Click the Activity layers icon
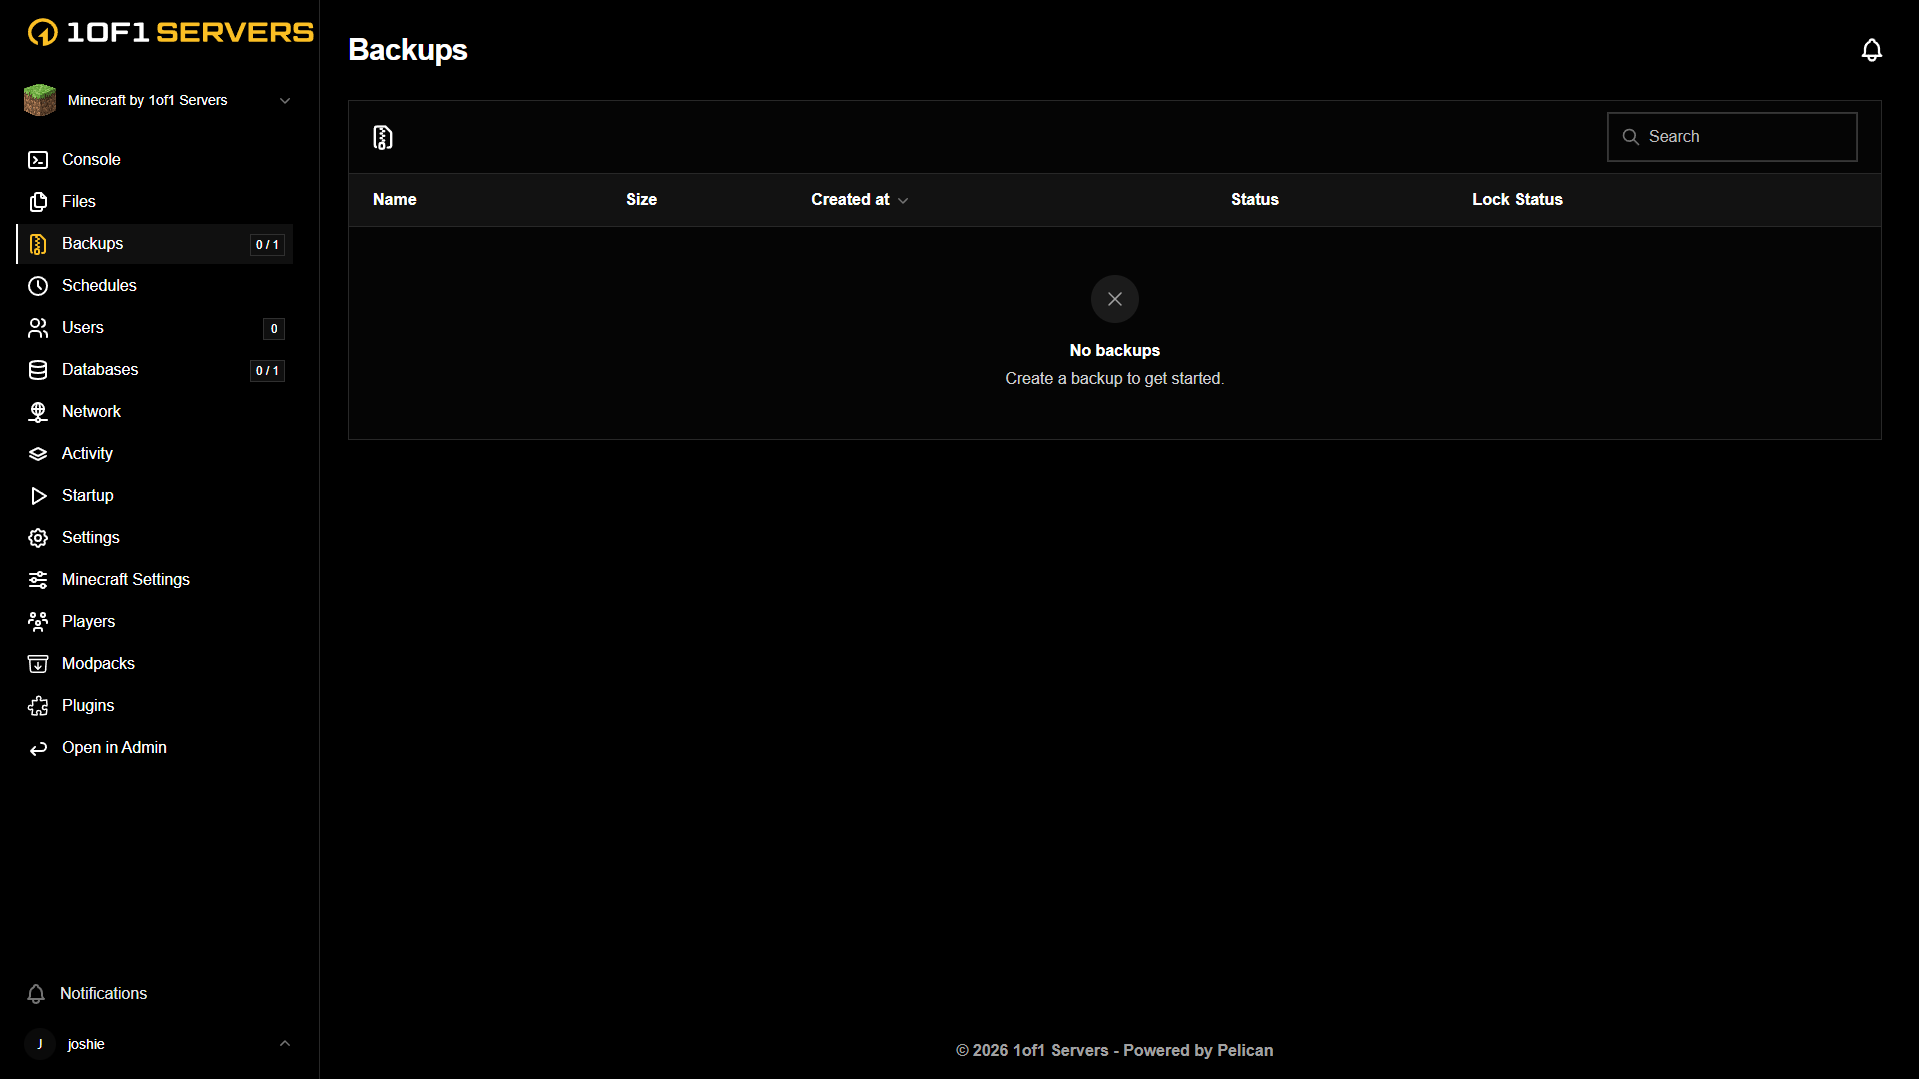 [38, 454]
